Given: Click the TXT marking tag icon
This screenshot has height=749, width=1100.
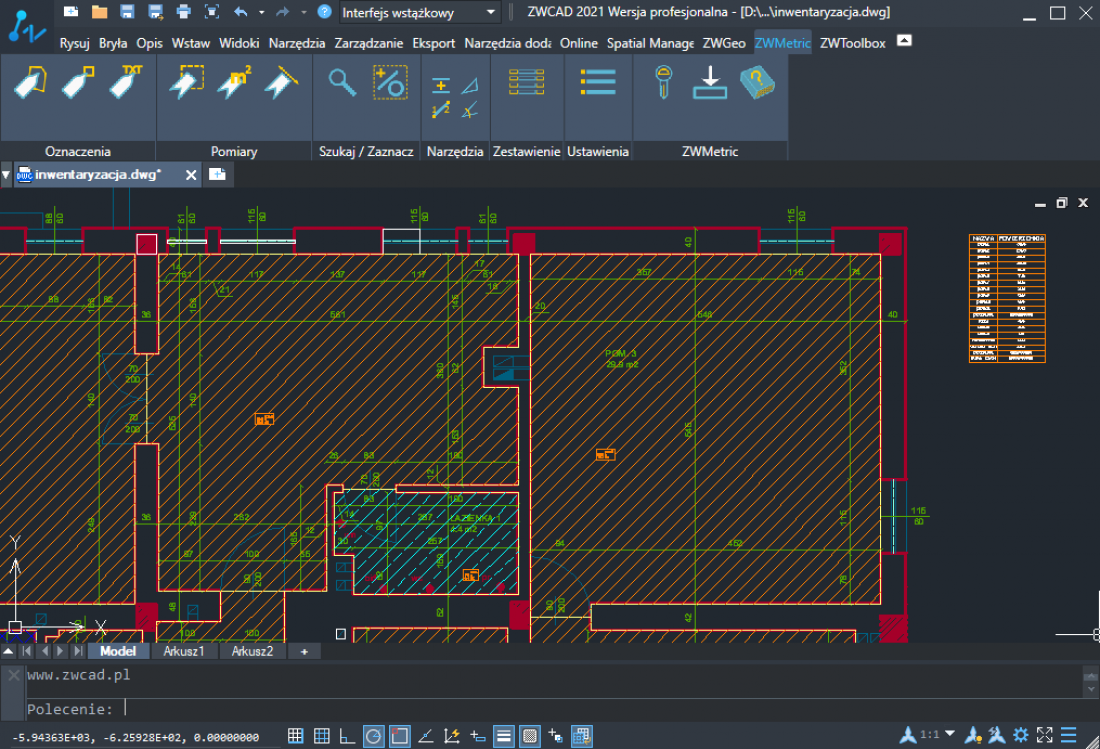Looking at the screenshot, I should pos(126,81).
